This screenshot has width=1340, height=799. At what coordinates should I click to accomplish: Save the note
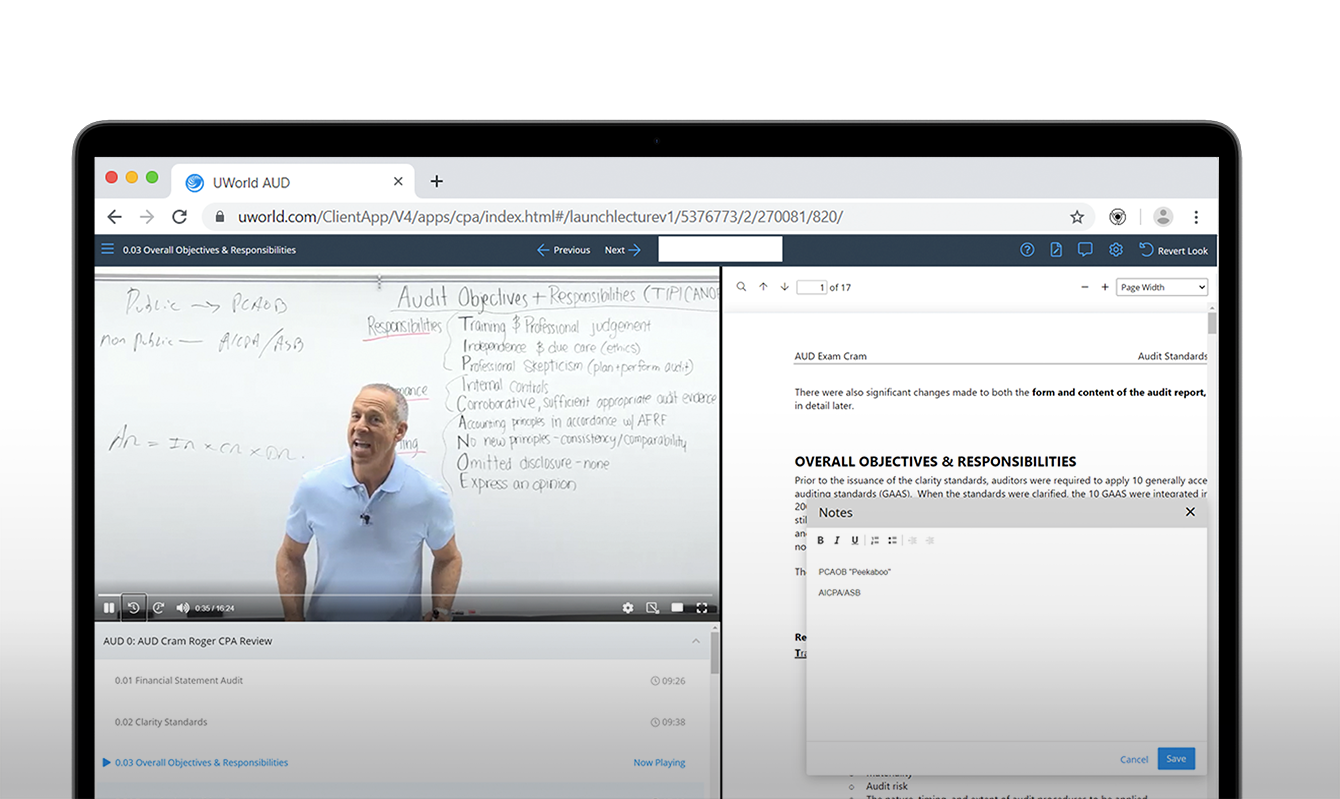[1176, 759]
